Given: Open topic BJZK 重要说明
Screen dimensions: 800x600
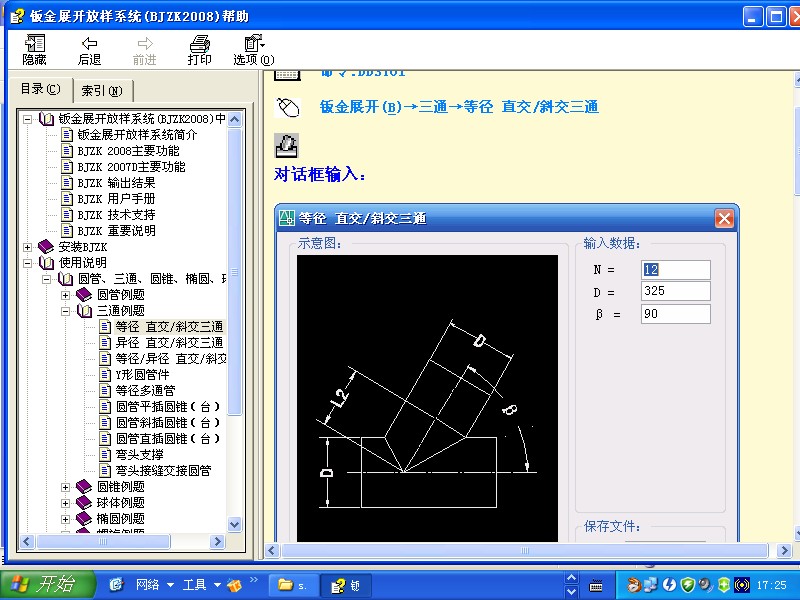Looking at the screenshot, I should click(x=116, y=231).
